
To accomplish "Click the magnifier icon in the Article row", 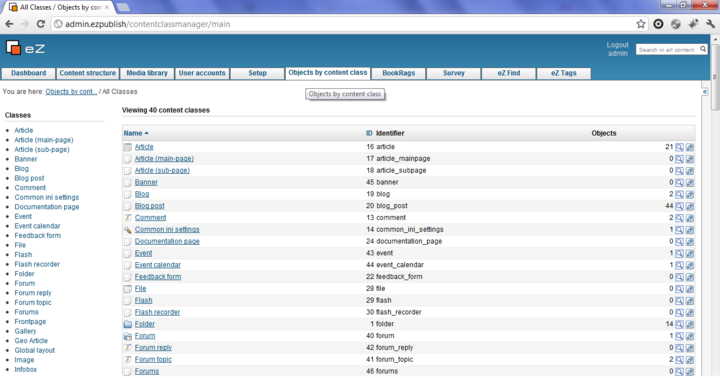I will point(679,147).
